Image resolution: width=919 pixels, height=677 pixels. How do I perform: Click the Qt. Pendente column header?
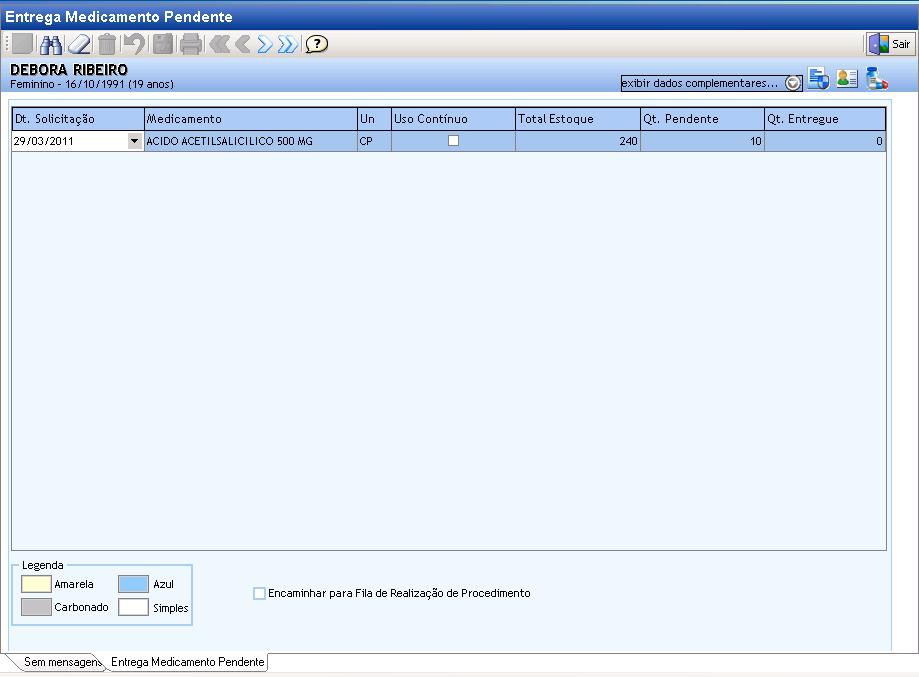703,119
